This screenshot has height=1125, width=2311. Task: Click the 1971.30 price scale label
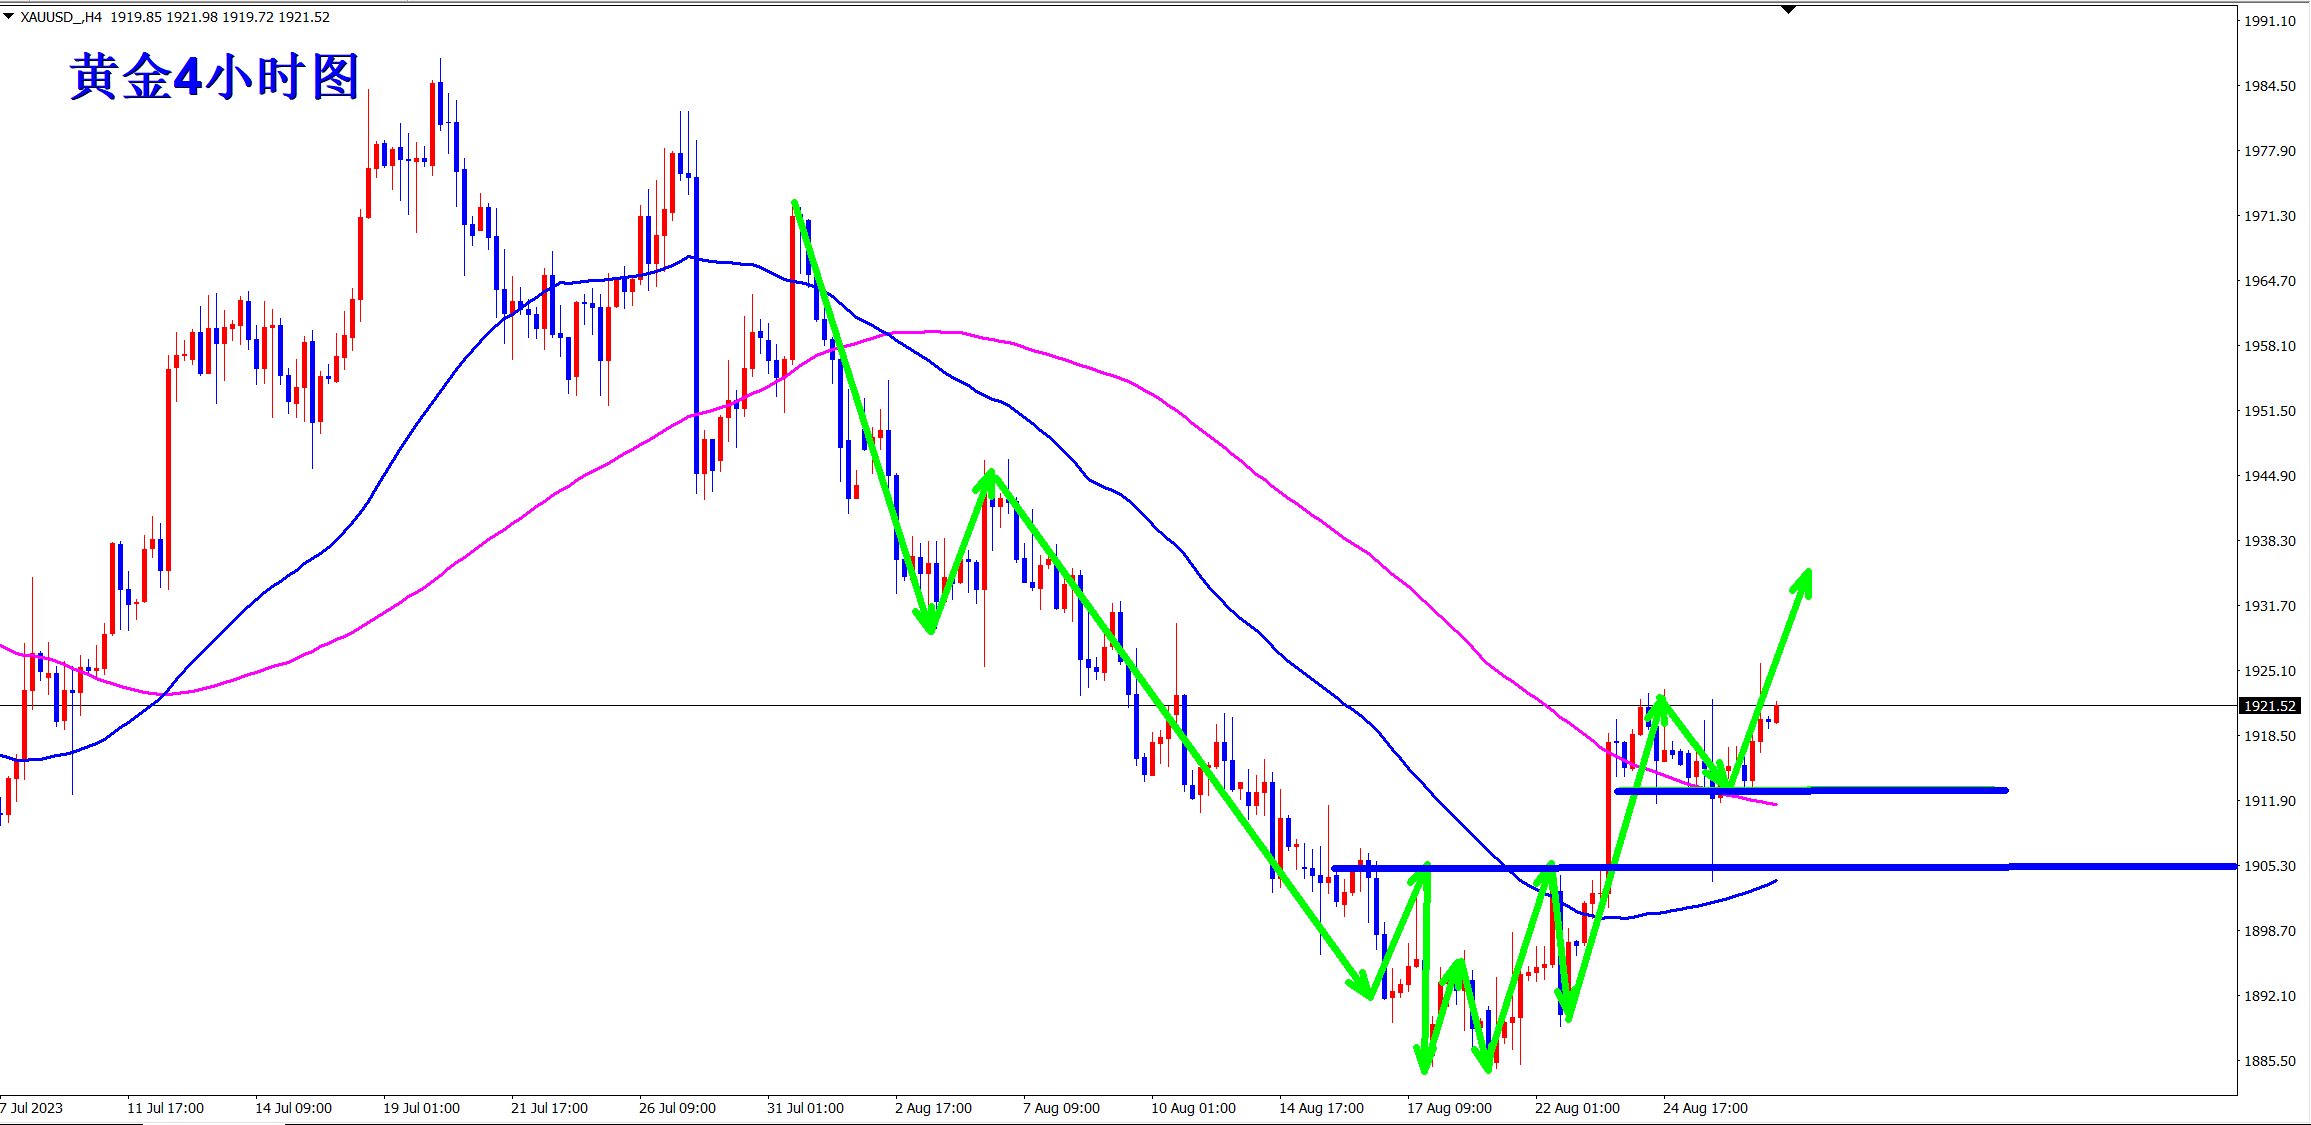tap(2269, 216)
